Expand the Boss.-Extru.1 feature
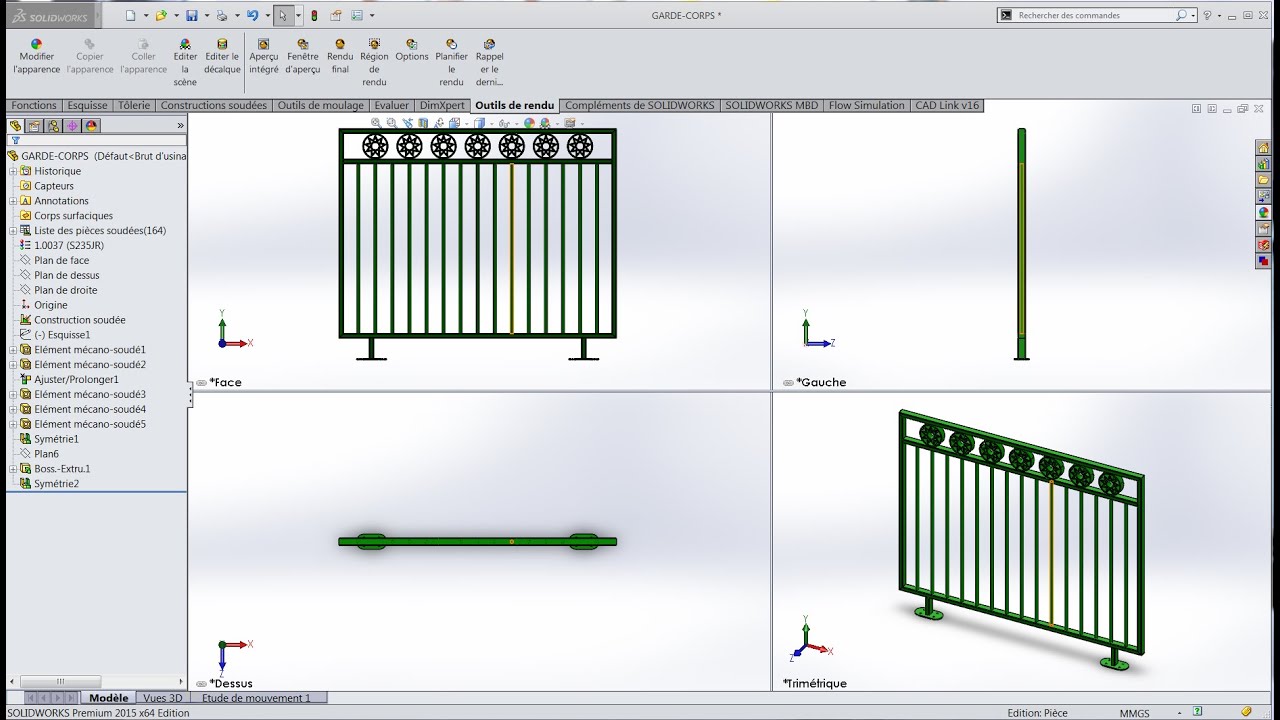 tap(13, 469)
